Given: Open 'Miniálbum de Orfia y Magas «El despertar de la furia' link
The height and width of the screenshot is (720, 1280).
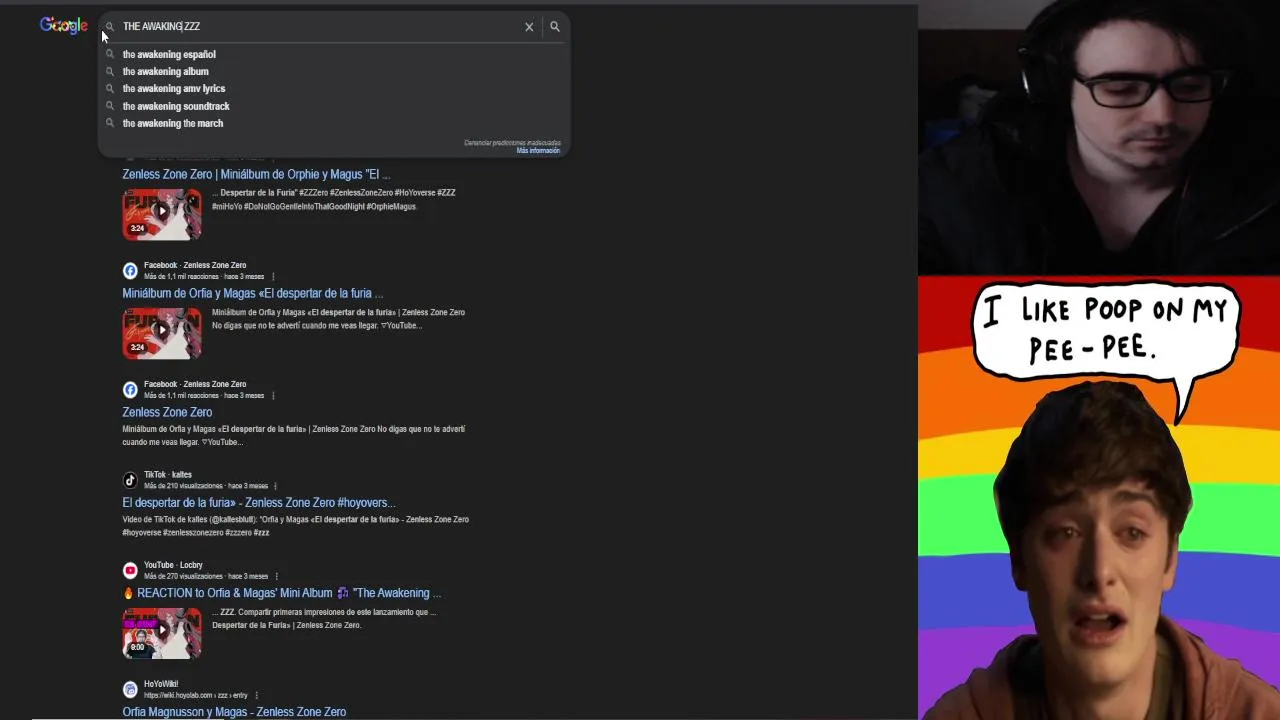Looking at the screenshot, I should pos(252,293).
